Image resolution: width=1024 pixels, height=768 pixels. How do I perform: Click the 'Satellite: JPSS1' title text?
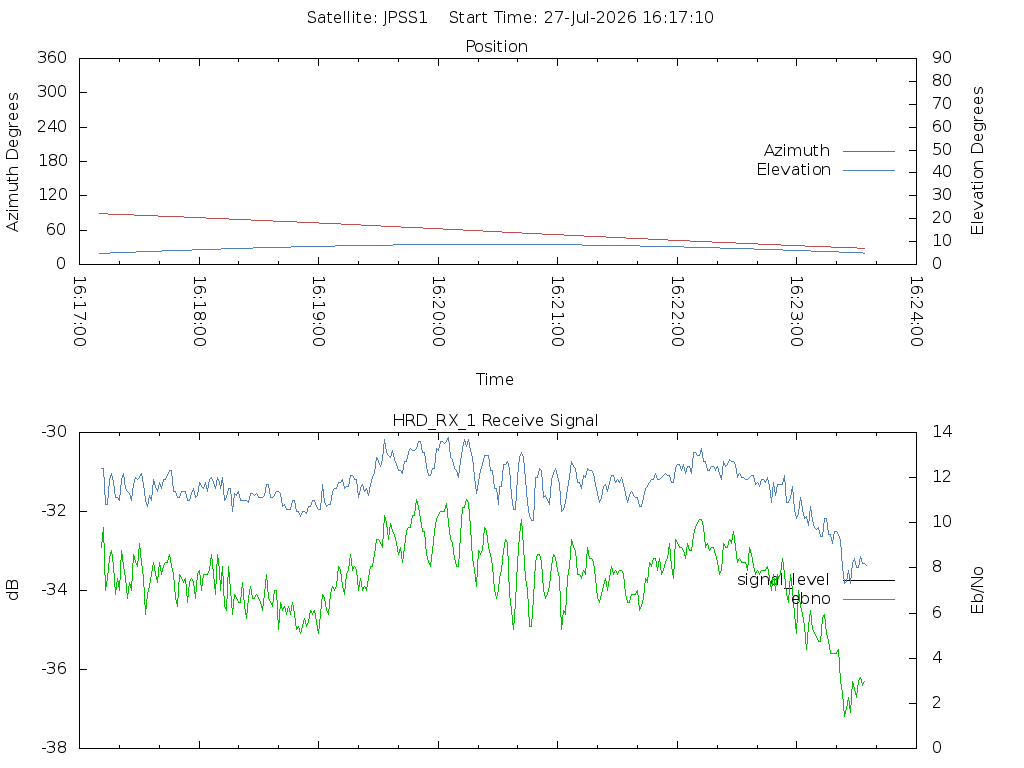click(367, 18)
